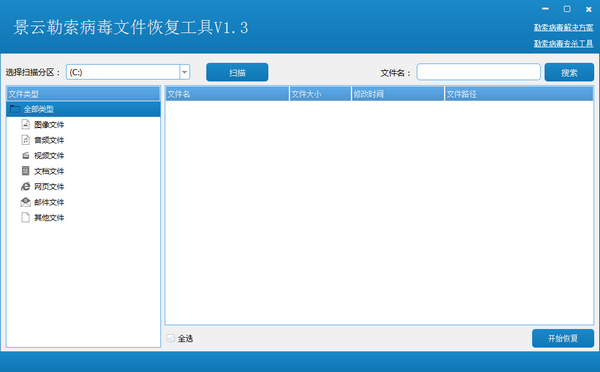Sort by the 文件大小 column header
The image size is (600, 372).
point(320,94)
